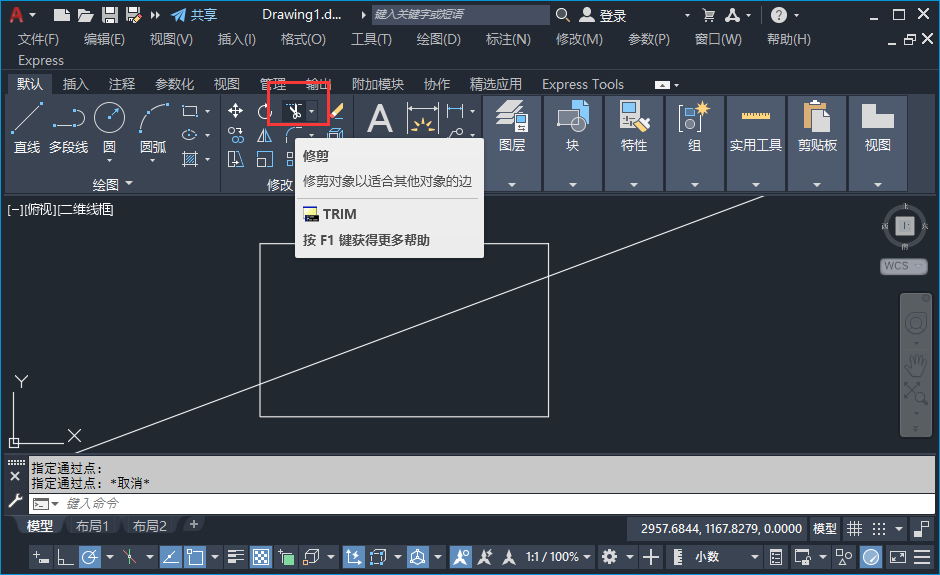The image size is (940, 575).
Task: Click the 共享 share button
Action: coord(194,15)
